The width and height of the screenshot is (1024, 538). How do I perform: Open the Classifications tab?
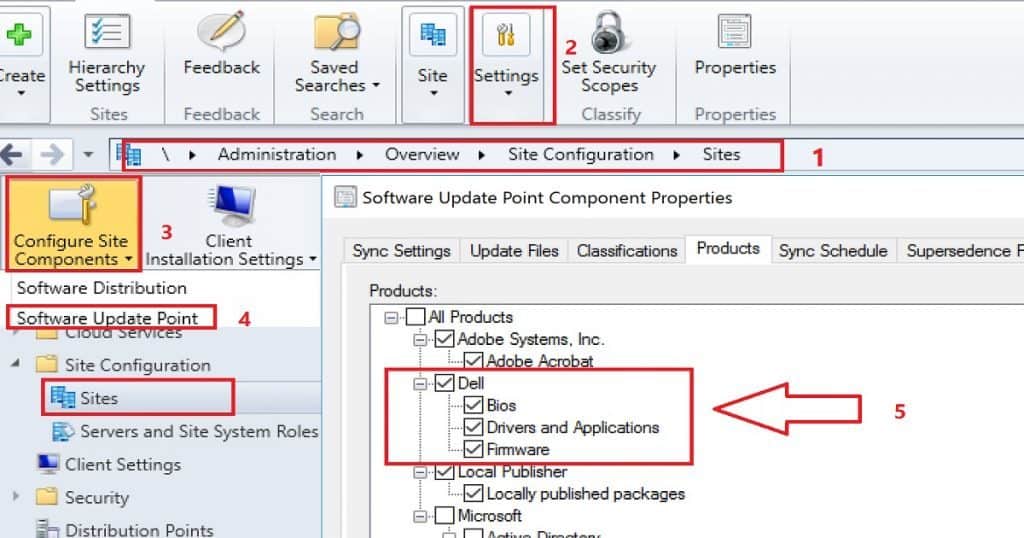(x=626, y=251)
